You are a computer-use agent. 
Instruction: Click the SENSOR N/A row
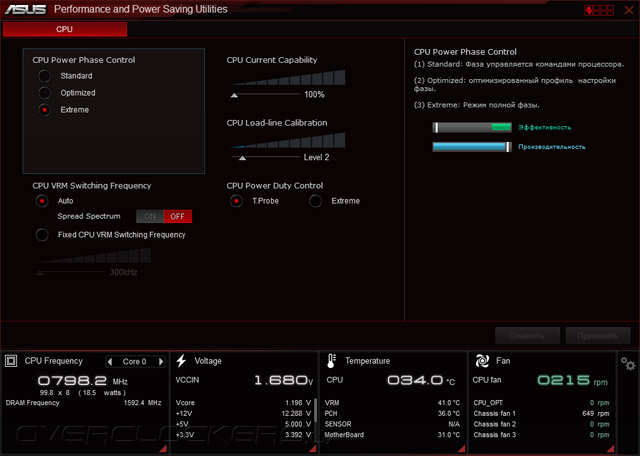pyautogui.click(x=392, y=424)
